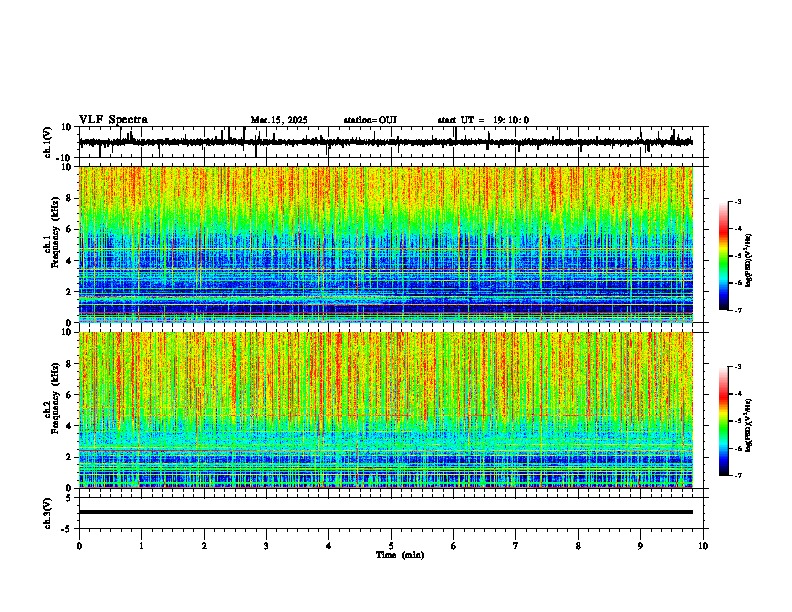This screenshot has height=612, width=792.
Task: Click the flat ch.3 voltage trace line
Action: [386, 512]
